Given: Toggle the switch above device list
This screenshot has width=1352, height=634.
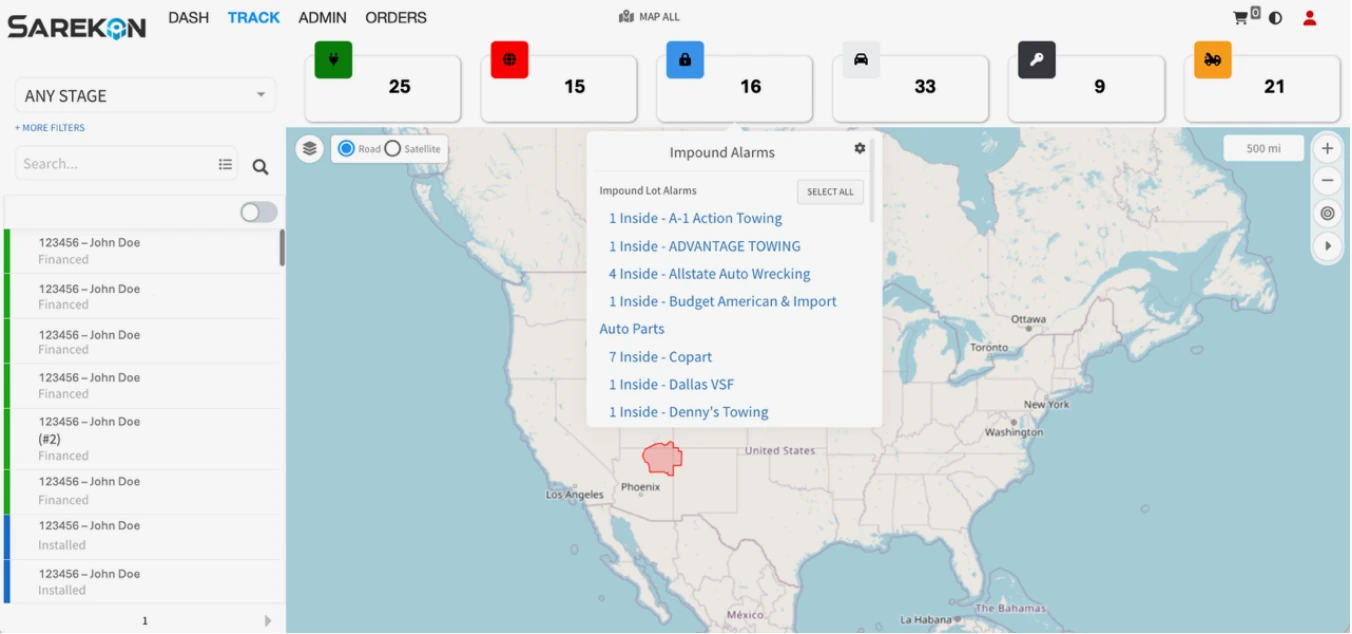Looking at the screenshot, I should coord(259,212).
